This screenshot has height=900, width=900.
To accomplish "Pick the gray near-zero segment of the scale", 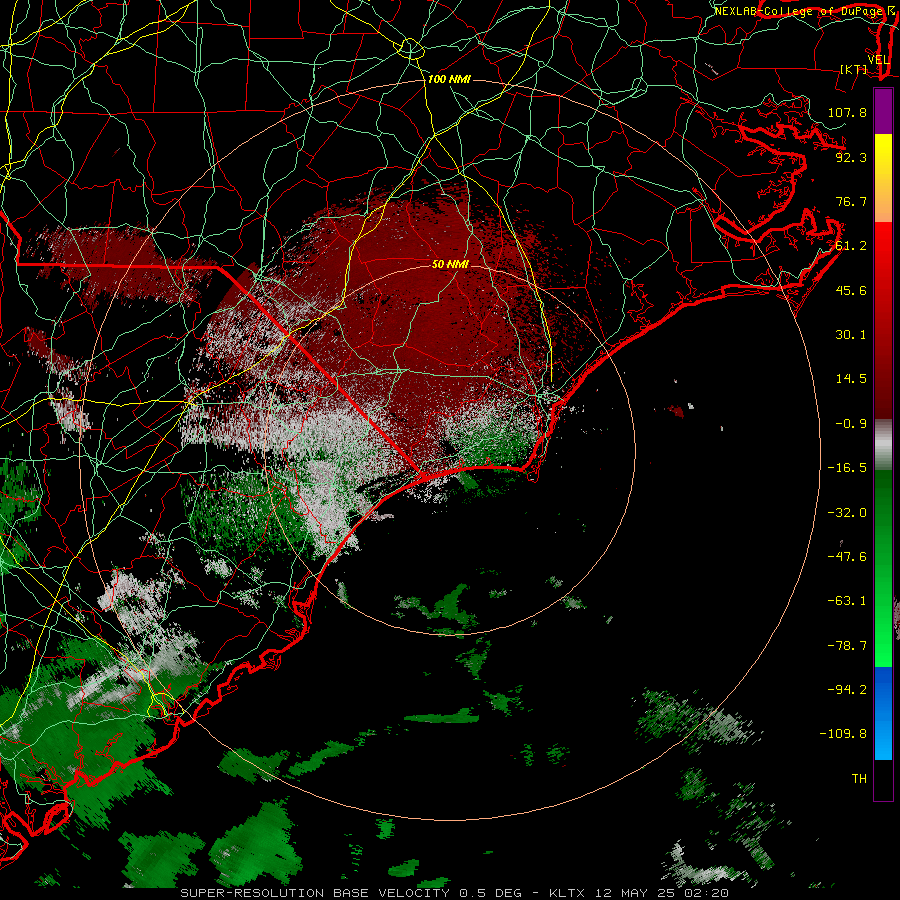I will pos(883,445).
